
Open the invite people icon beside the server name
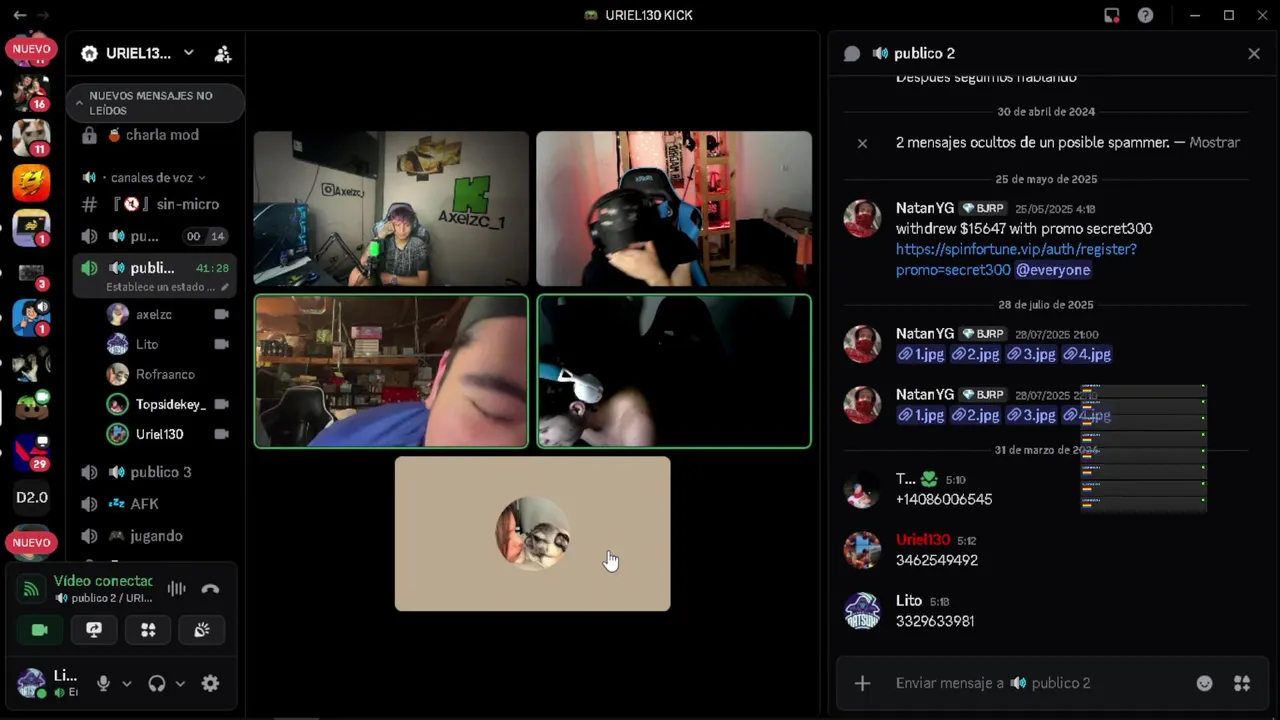[223, 54]
